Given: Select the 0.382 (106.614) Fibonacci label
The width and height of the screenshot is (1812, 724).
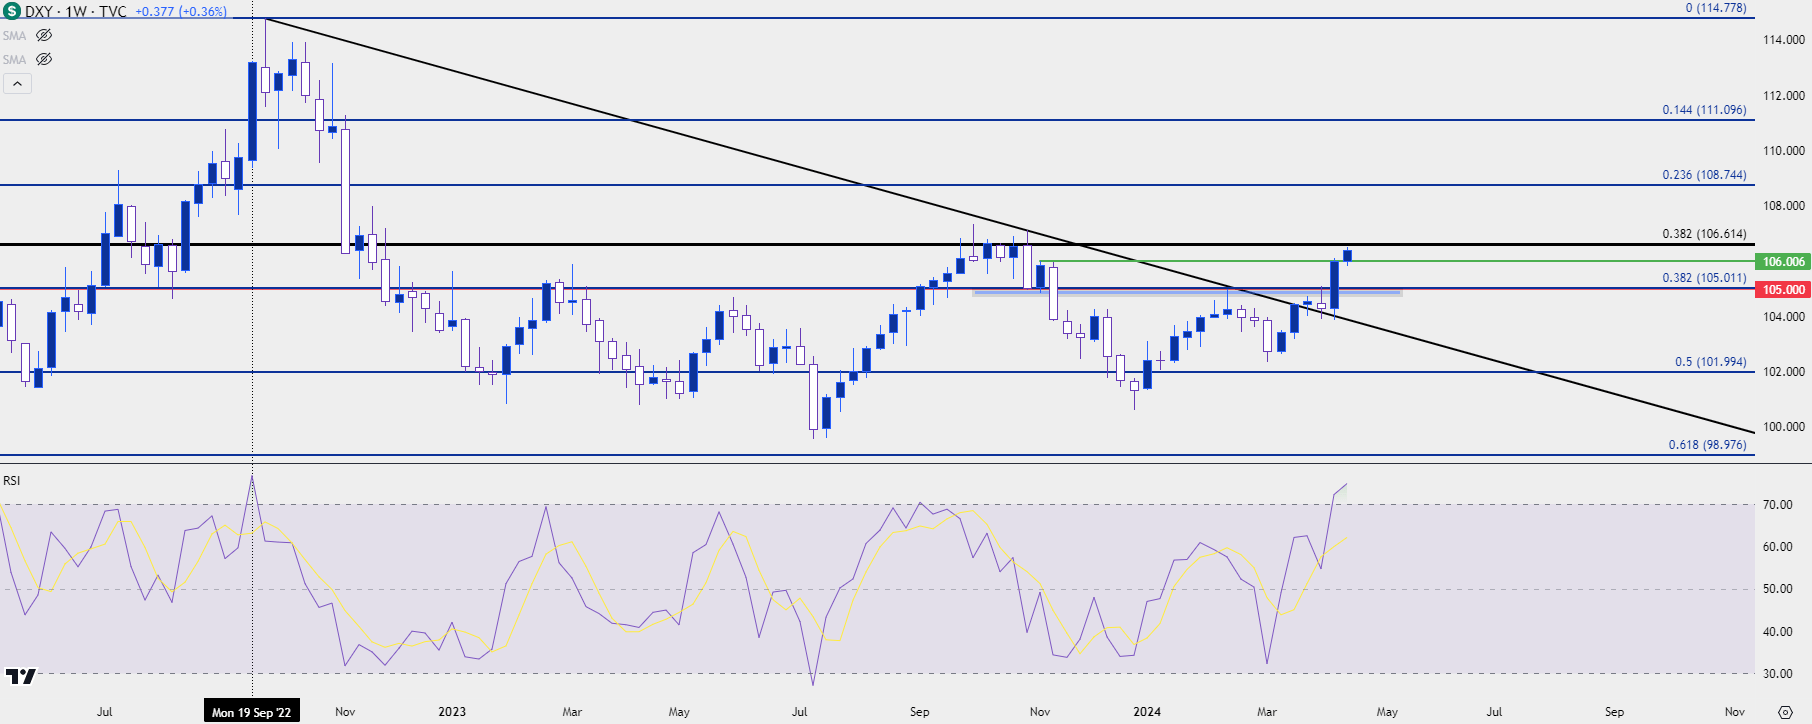Looking at the screenshot, I should pos(1704,234).
